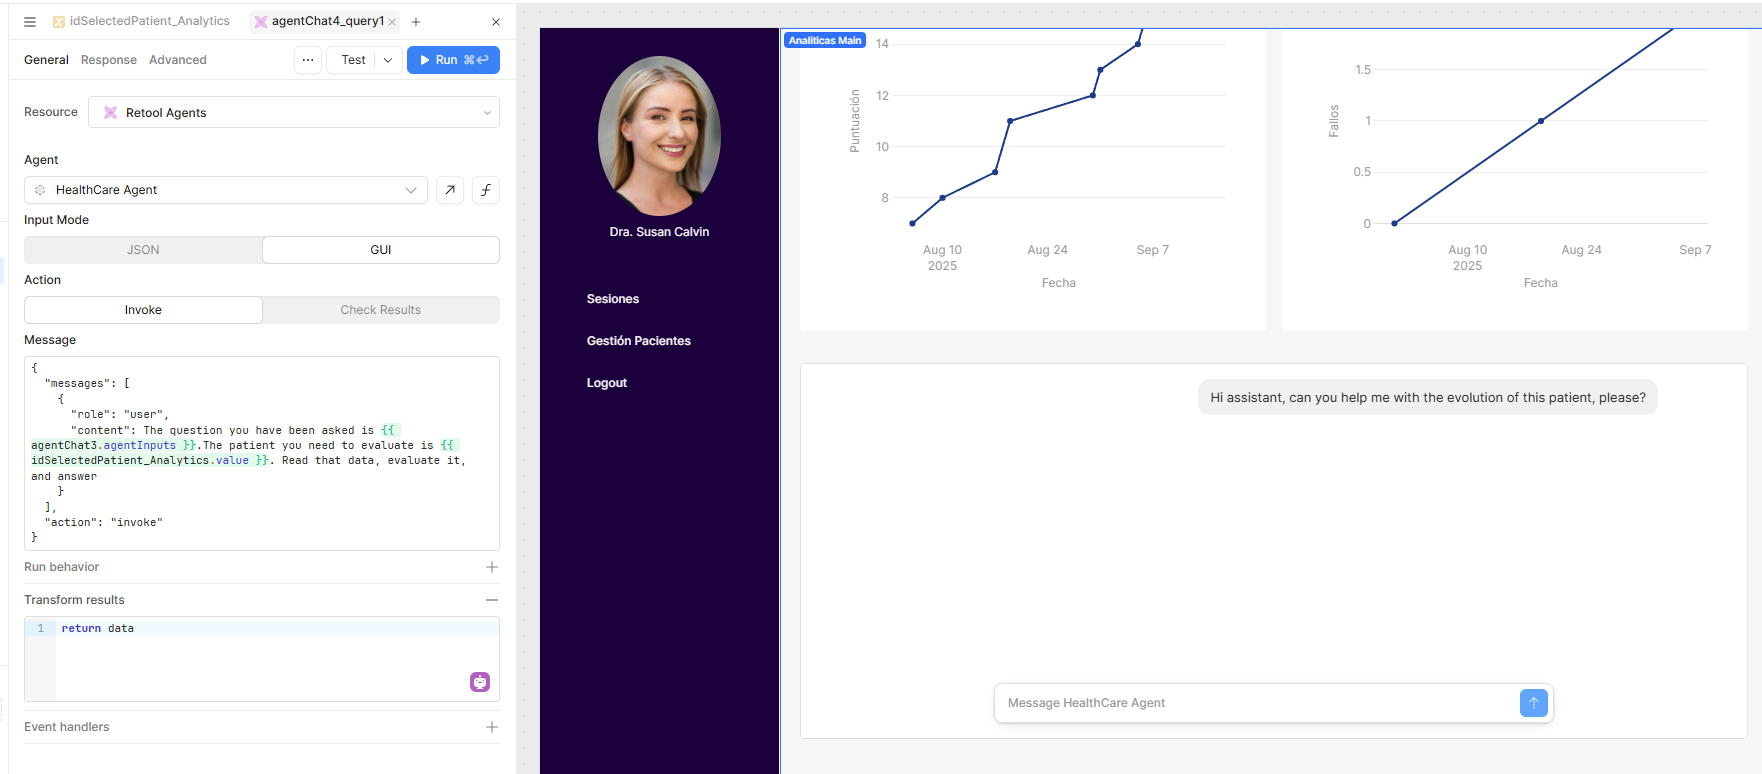Click the function fx icon beside agent
1762x774 pixels.
click(x=486, y=190)
